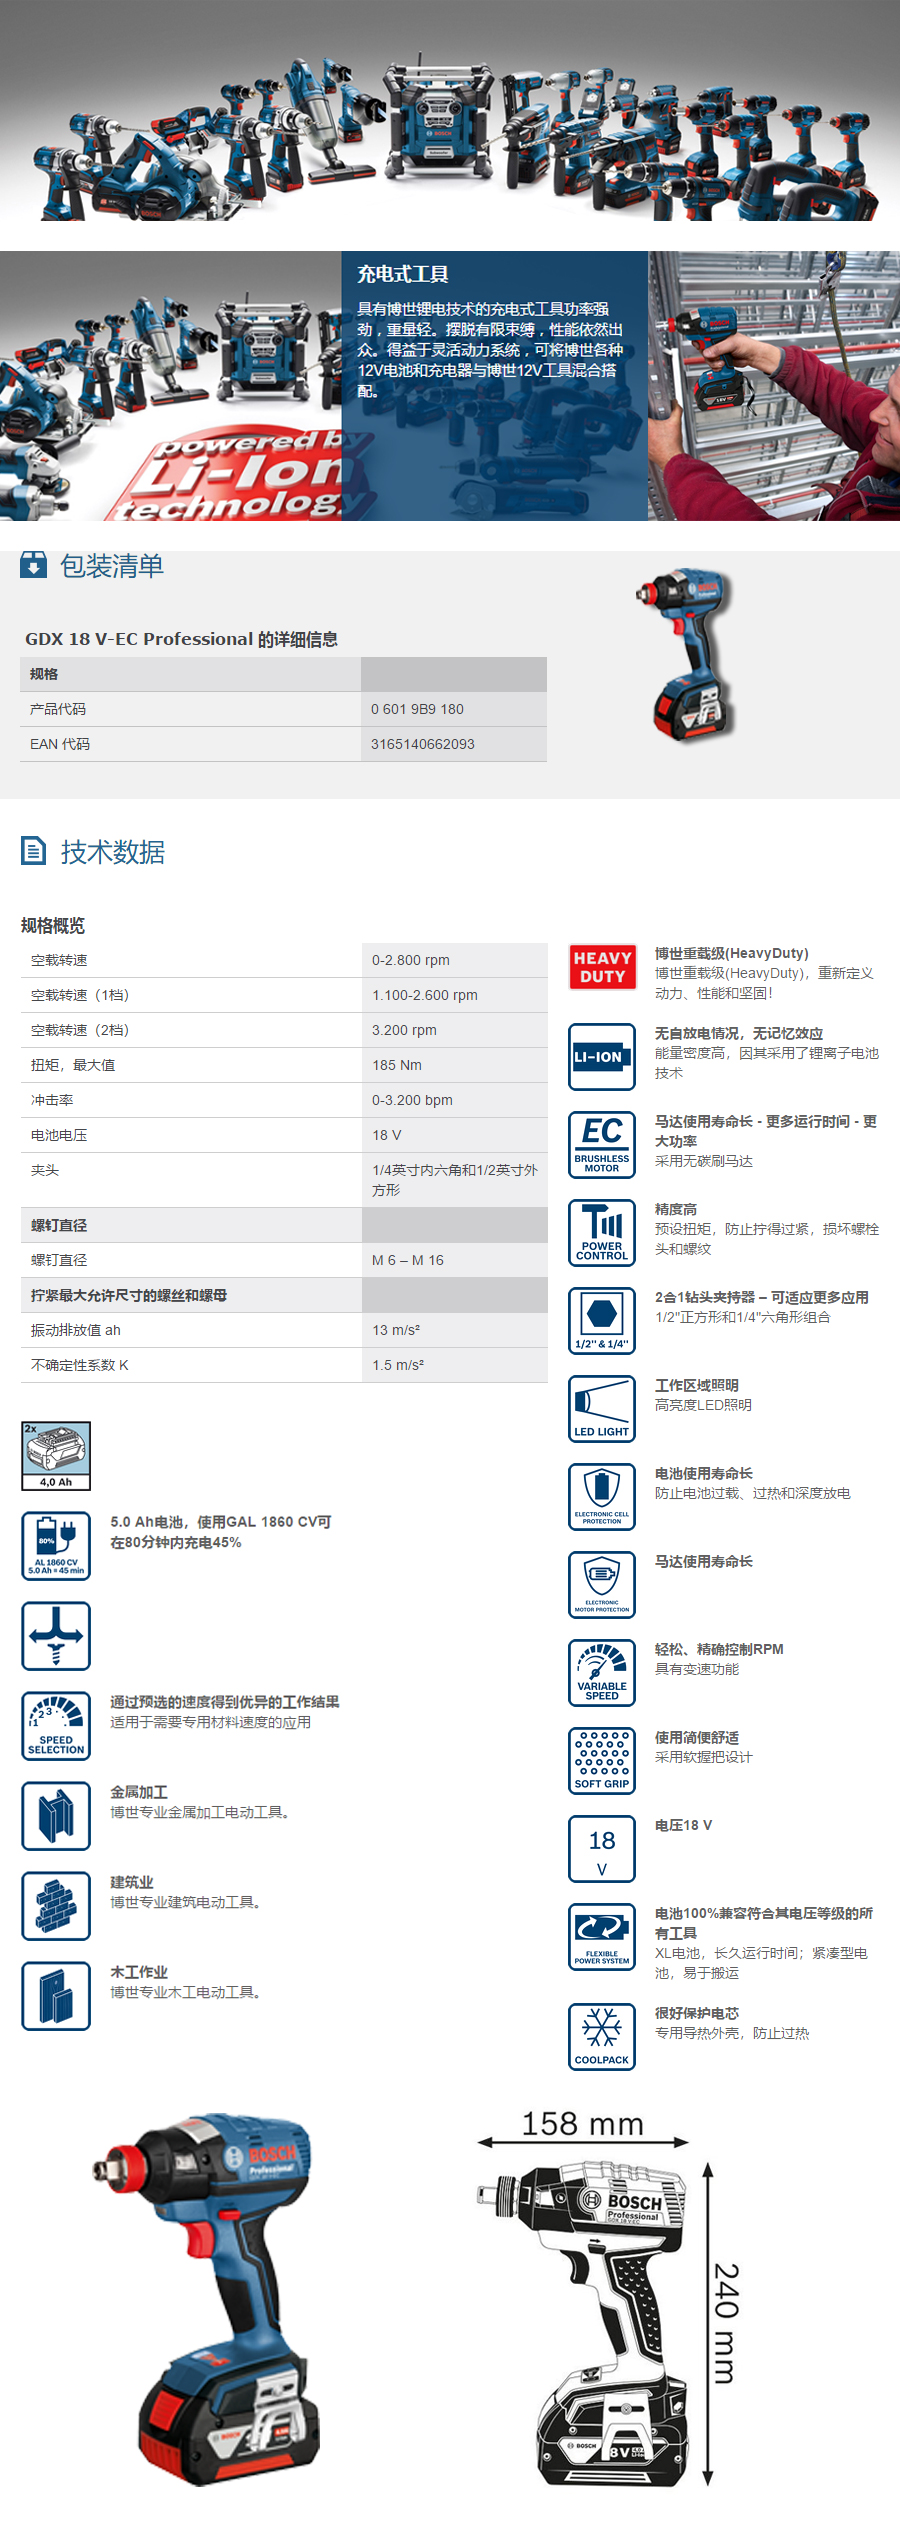Click the 电压18 V feature text

pyautogui.click(x=684, y=1825)
